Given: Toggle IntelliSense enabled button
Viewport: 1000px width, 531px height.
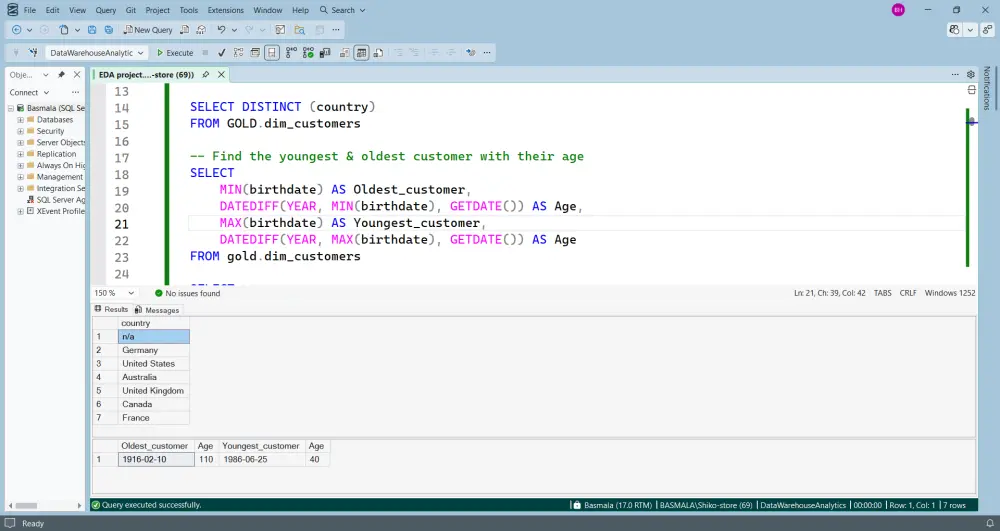Looking at the screenshot, I should click(272, 53).
